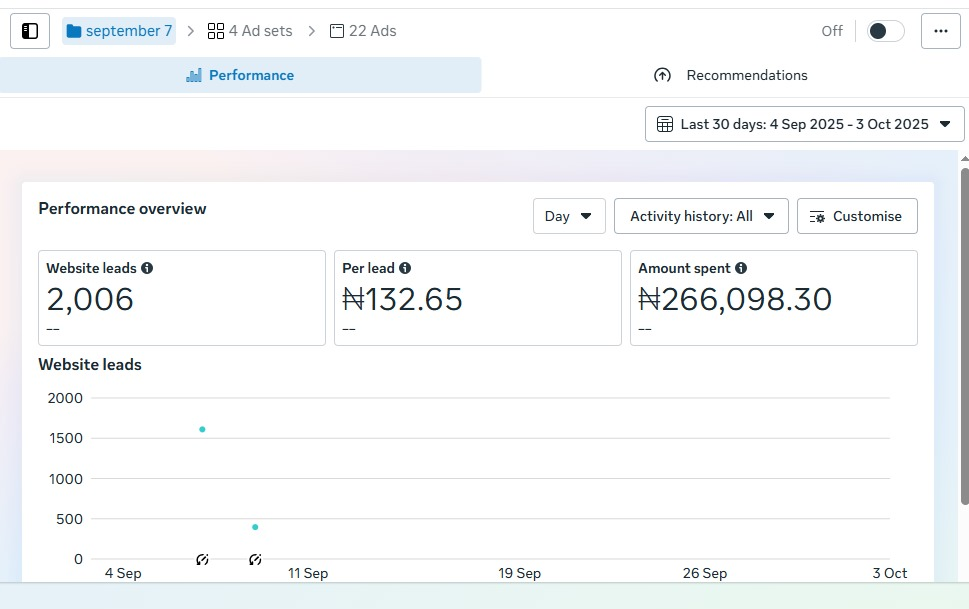Viewport: 969px width, 609px height.
Task: Click the calendar icon in date selector
Action: pyautogui.click(x=665, y=124)
